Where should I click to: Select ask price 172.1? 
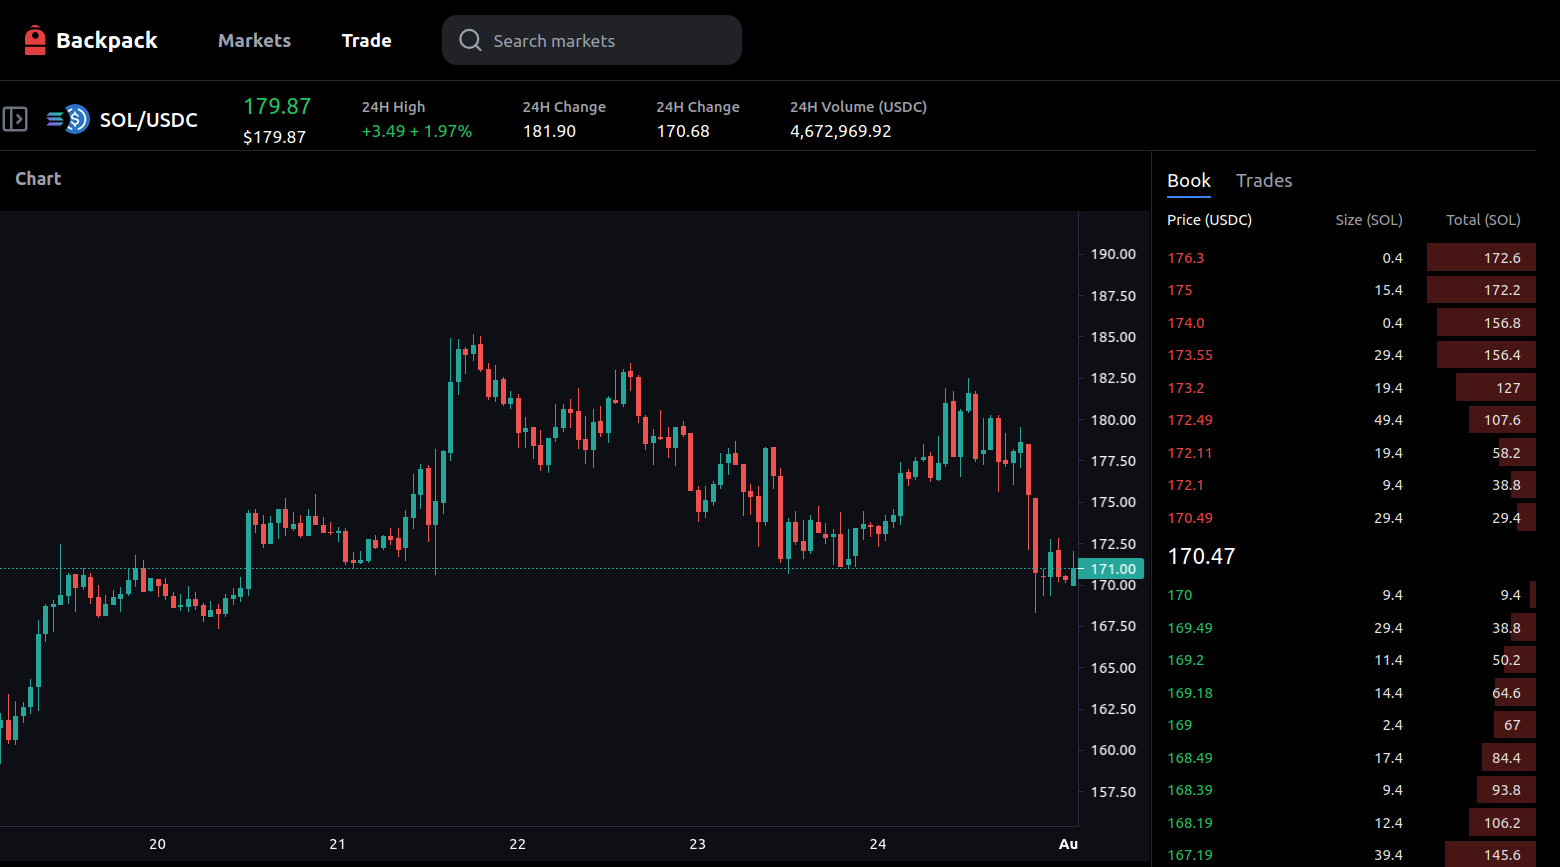tap(1185, 485)
